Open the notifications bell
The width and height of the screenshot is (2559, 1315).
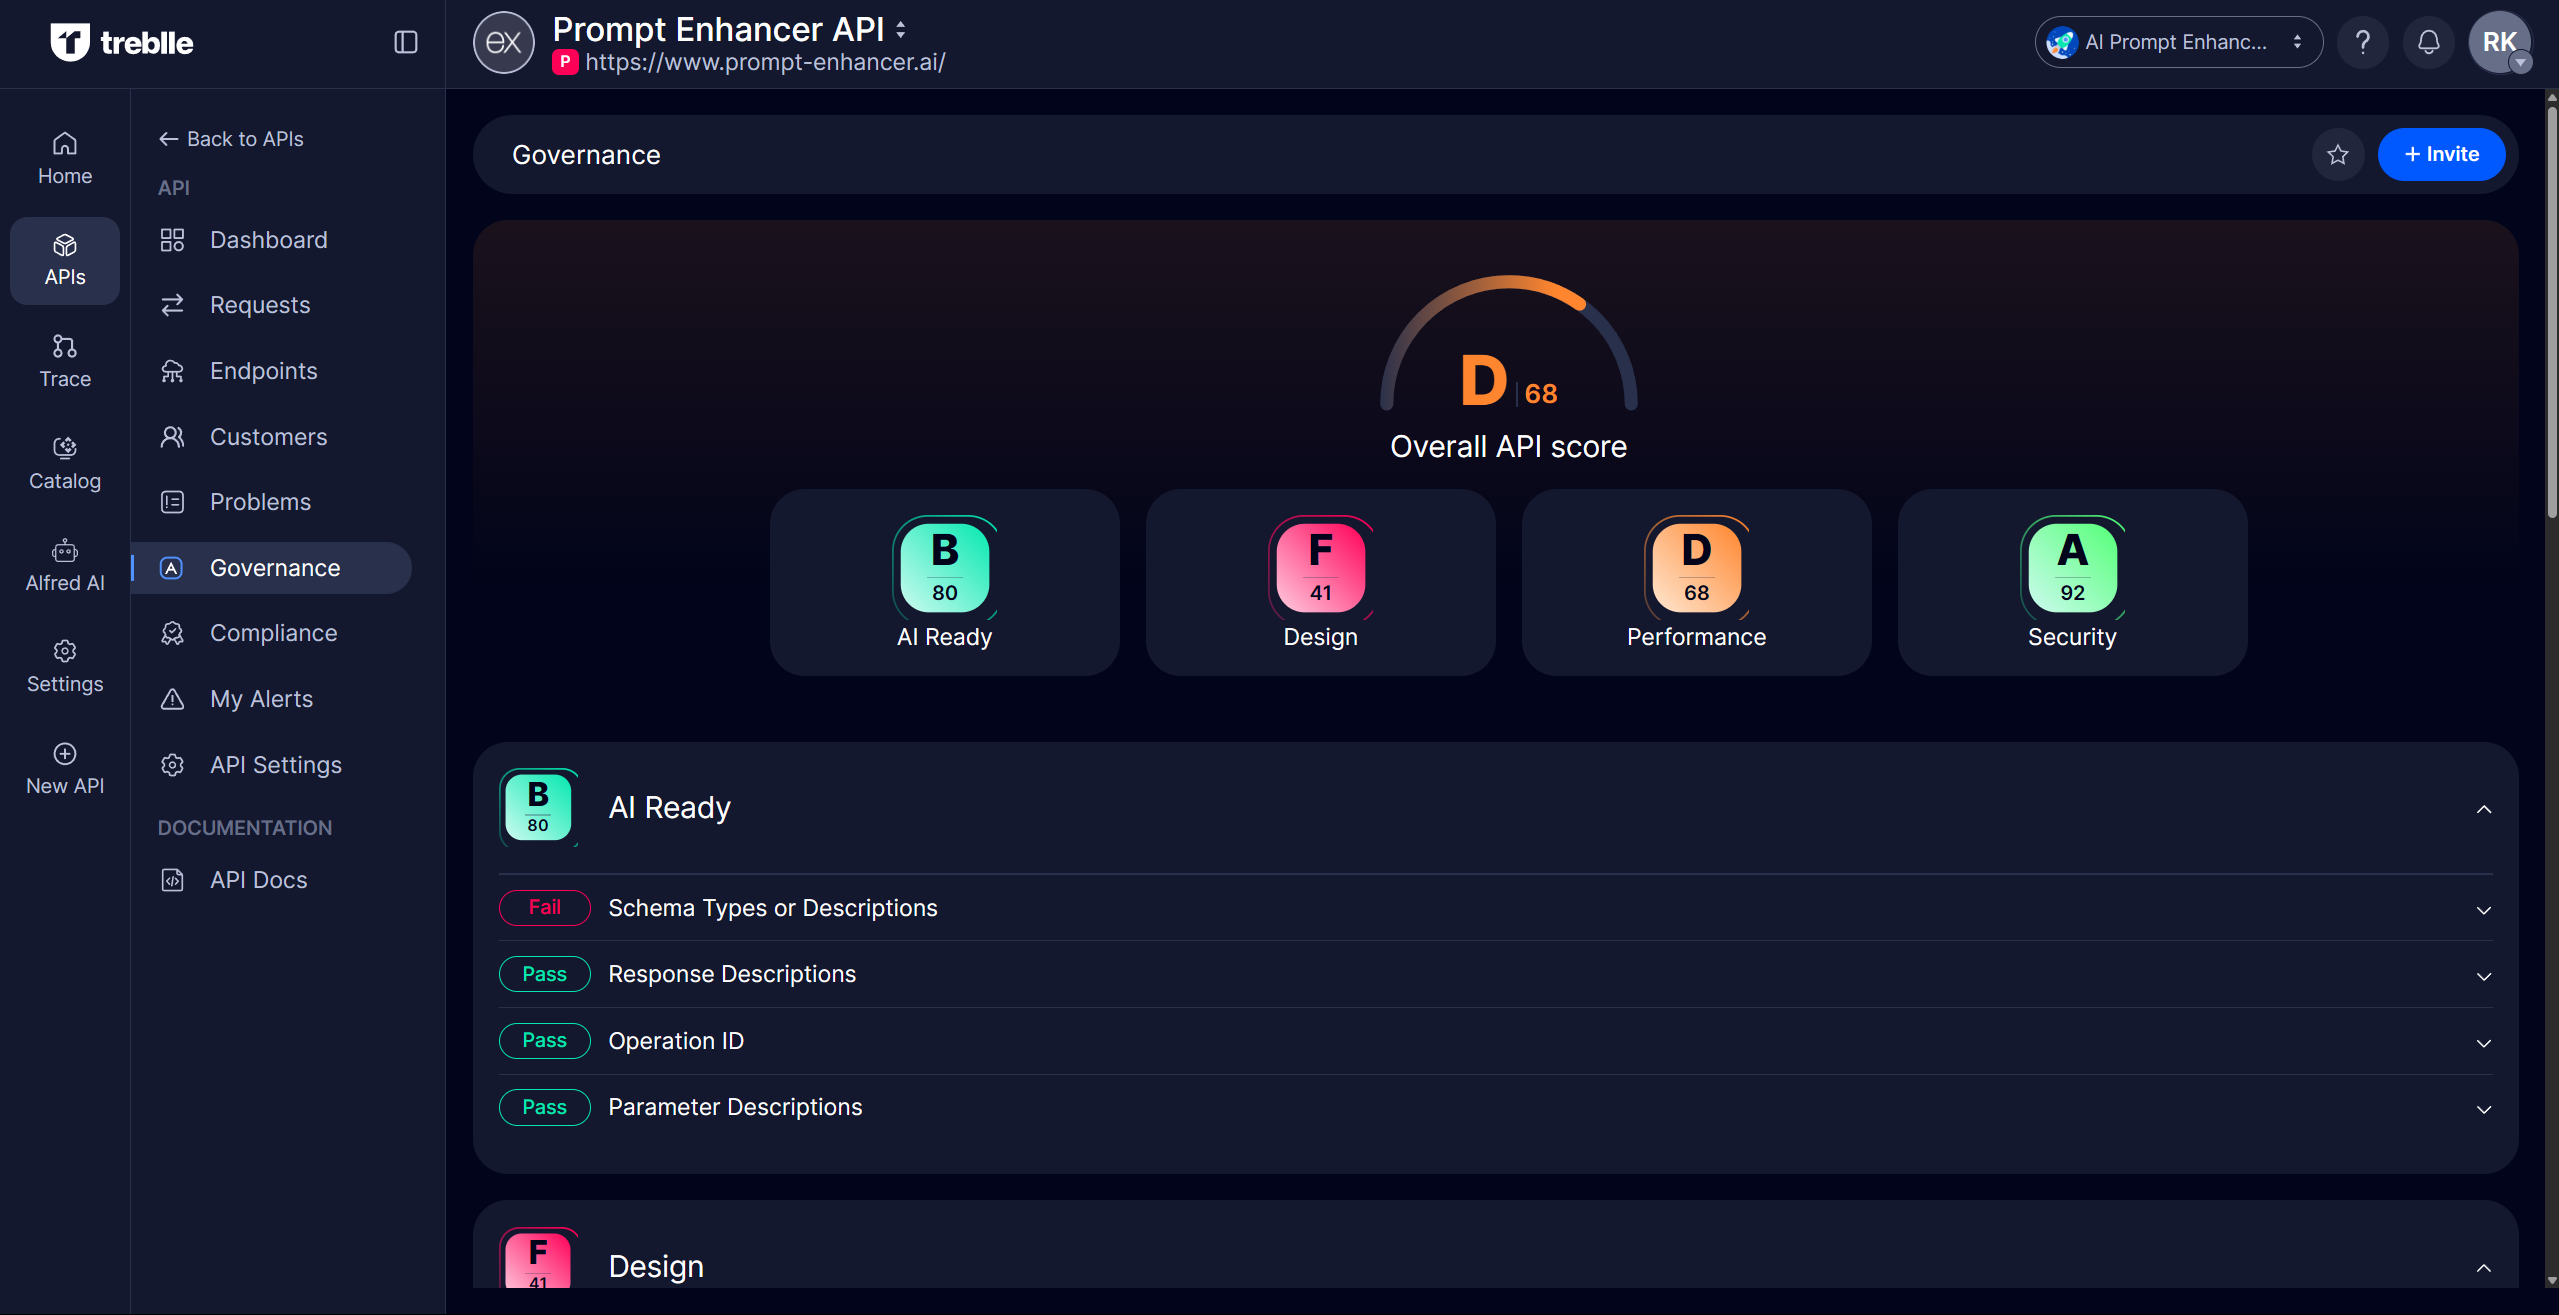click(x=2428, y=42)
